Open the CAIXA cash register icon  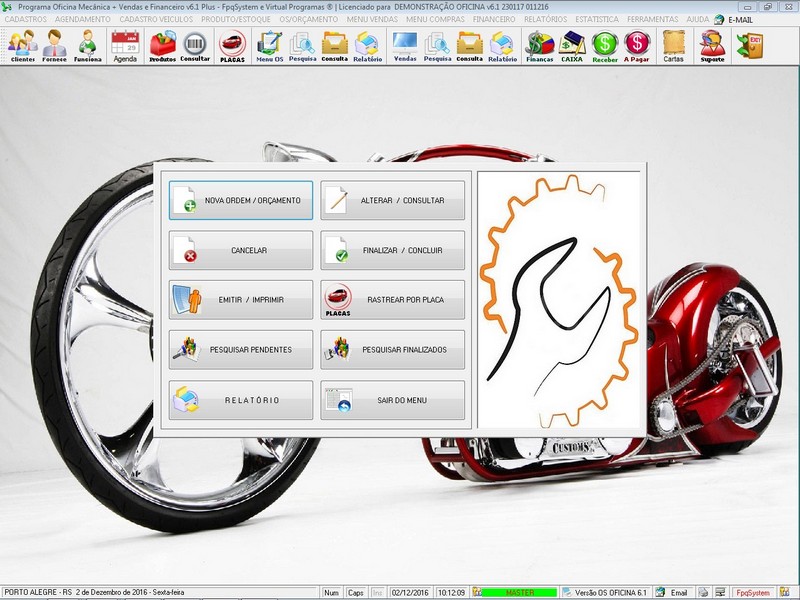572,46
